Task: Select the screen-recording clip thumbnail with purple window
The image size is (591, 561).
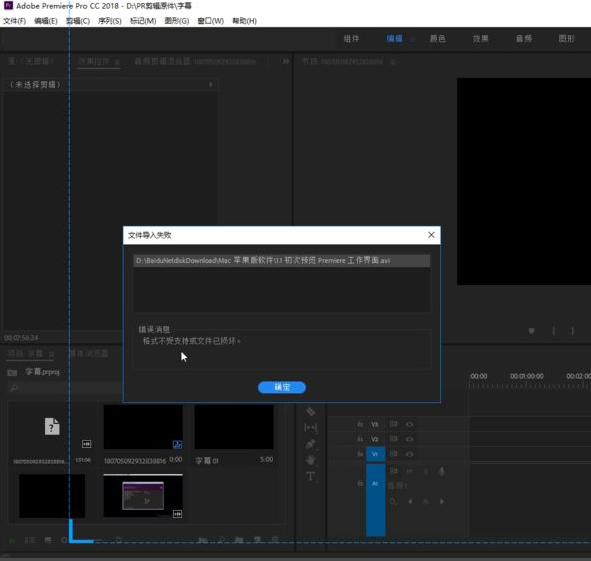Action: [x=143, y=496]
